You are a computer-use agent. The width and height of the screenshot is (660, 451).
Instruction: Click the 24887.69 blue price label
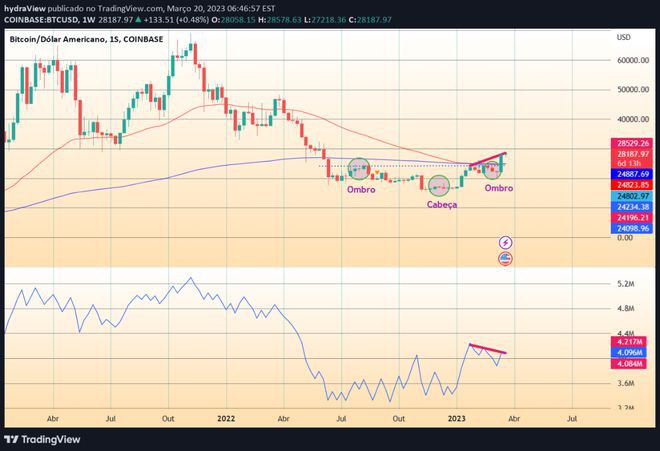[633, 173]
